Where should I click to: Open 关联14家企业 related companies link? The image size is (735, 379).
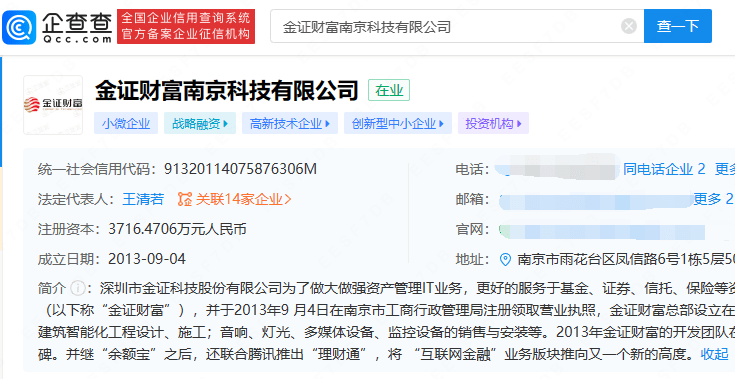[244, 199]
